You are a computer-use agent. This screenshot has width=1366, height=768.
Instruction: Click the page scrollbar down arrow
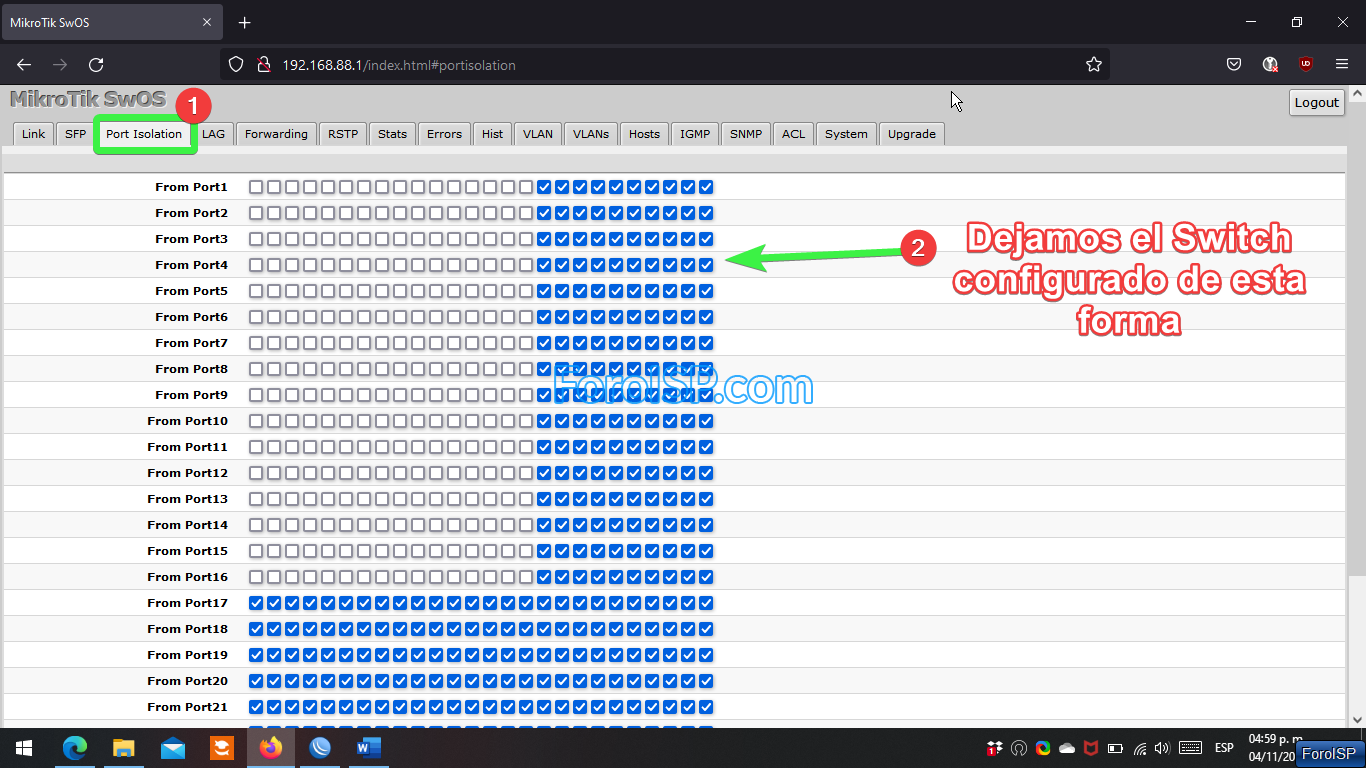click(x=1357, y=719)
